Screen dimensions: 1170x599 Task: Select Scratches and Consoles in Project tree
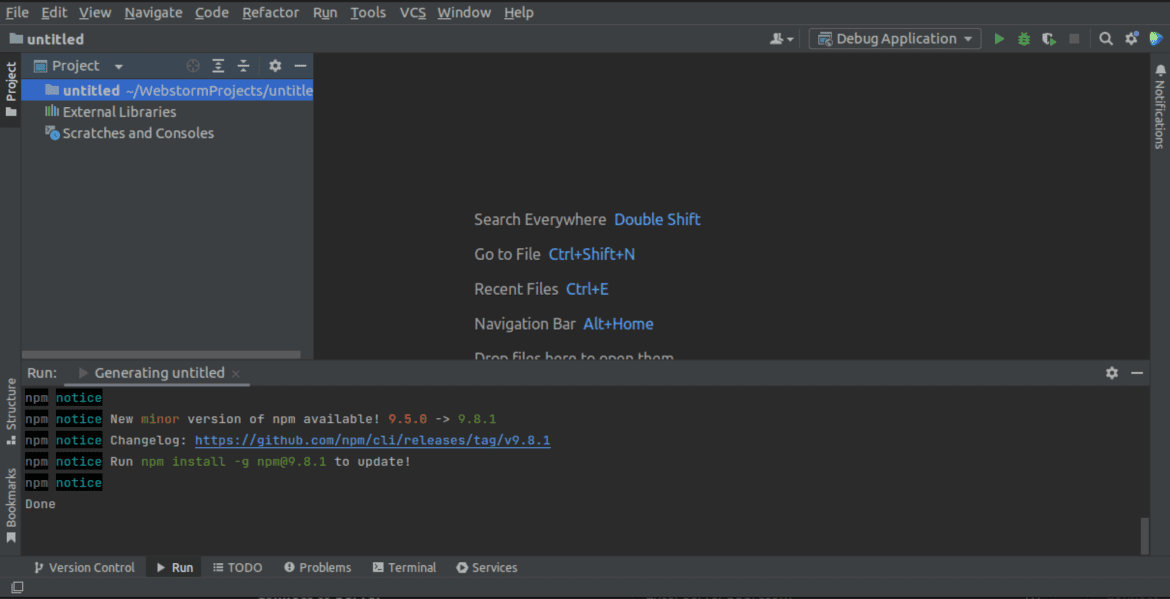137,132
